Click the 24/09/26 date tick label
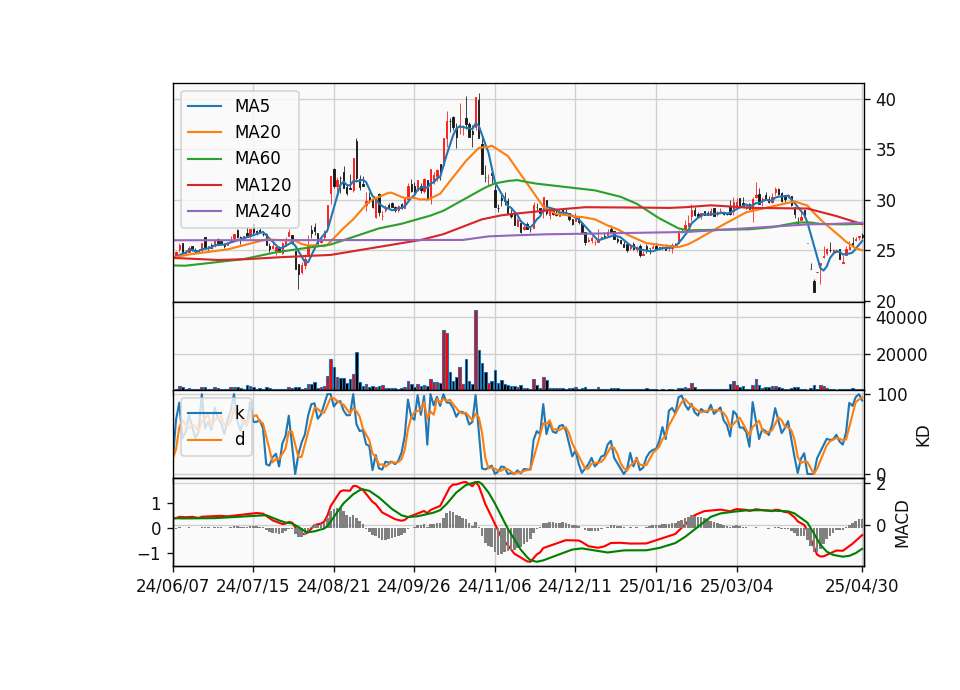 click(x=414, y=587)
